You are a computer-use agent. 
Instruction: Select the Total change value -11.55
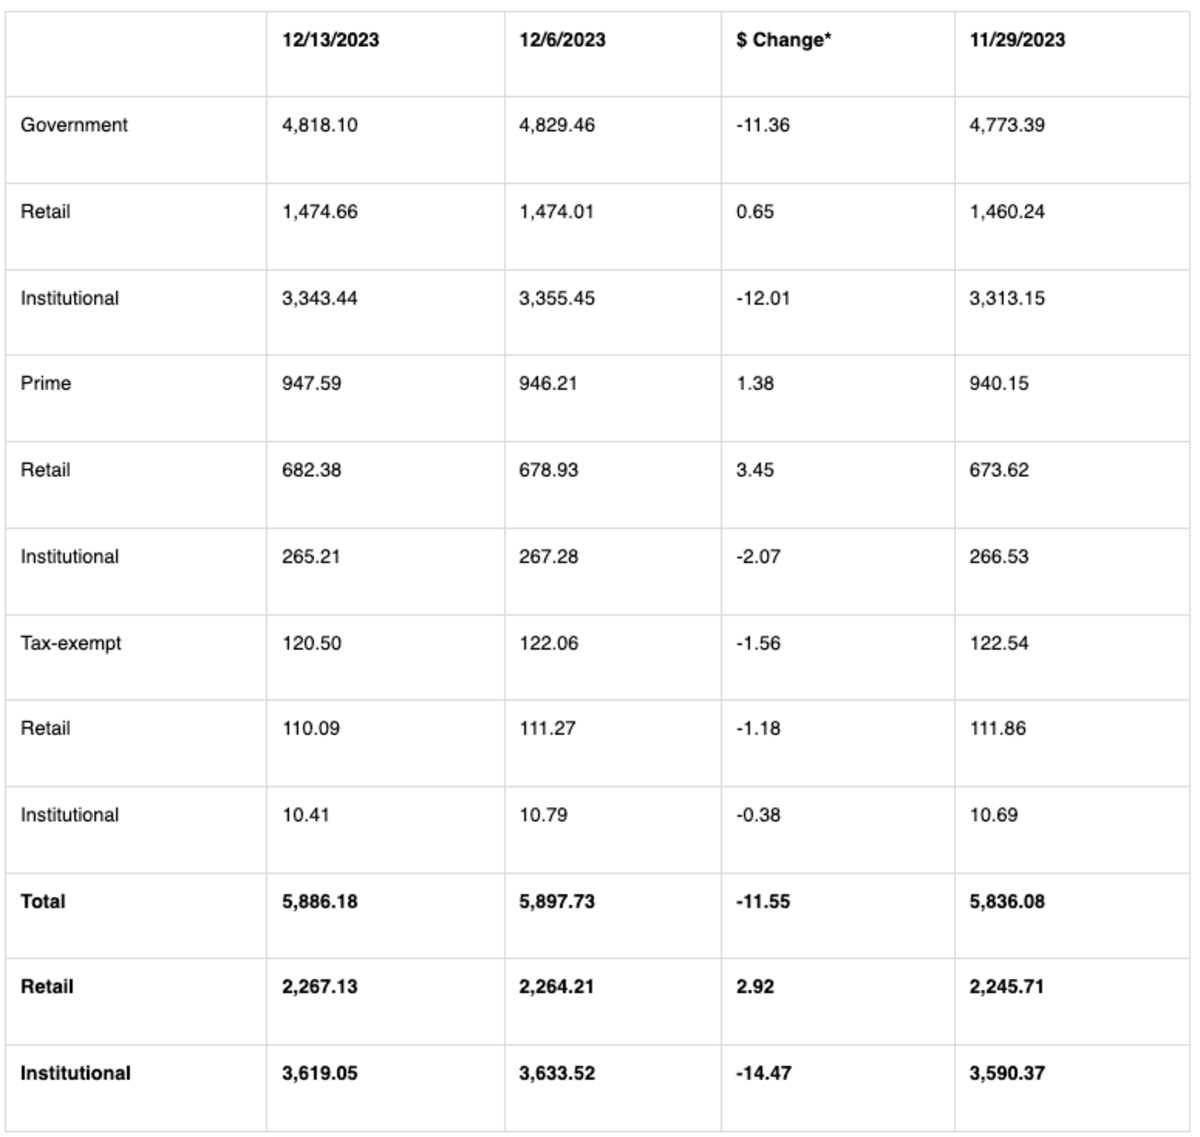point(763,901)
